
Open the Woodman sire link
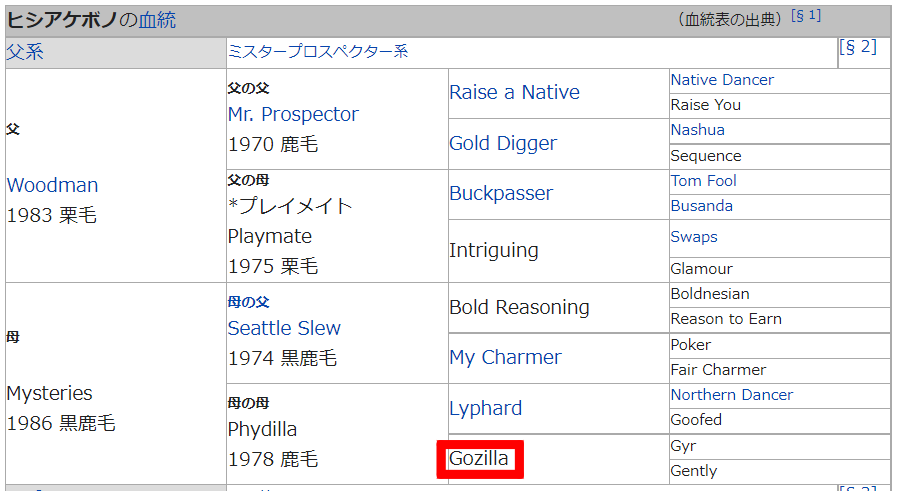pos(52,185)
